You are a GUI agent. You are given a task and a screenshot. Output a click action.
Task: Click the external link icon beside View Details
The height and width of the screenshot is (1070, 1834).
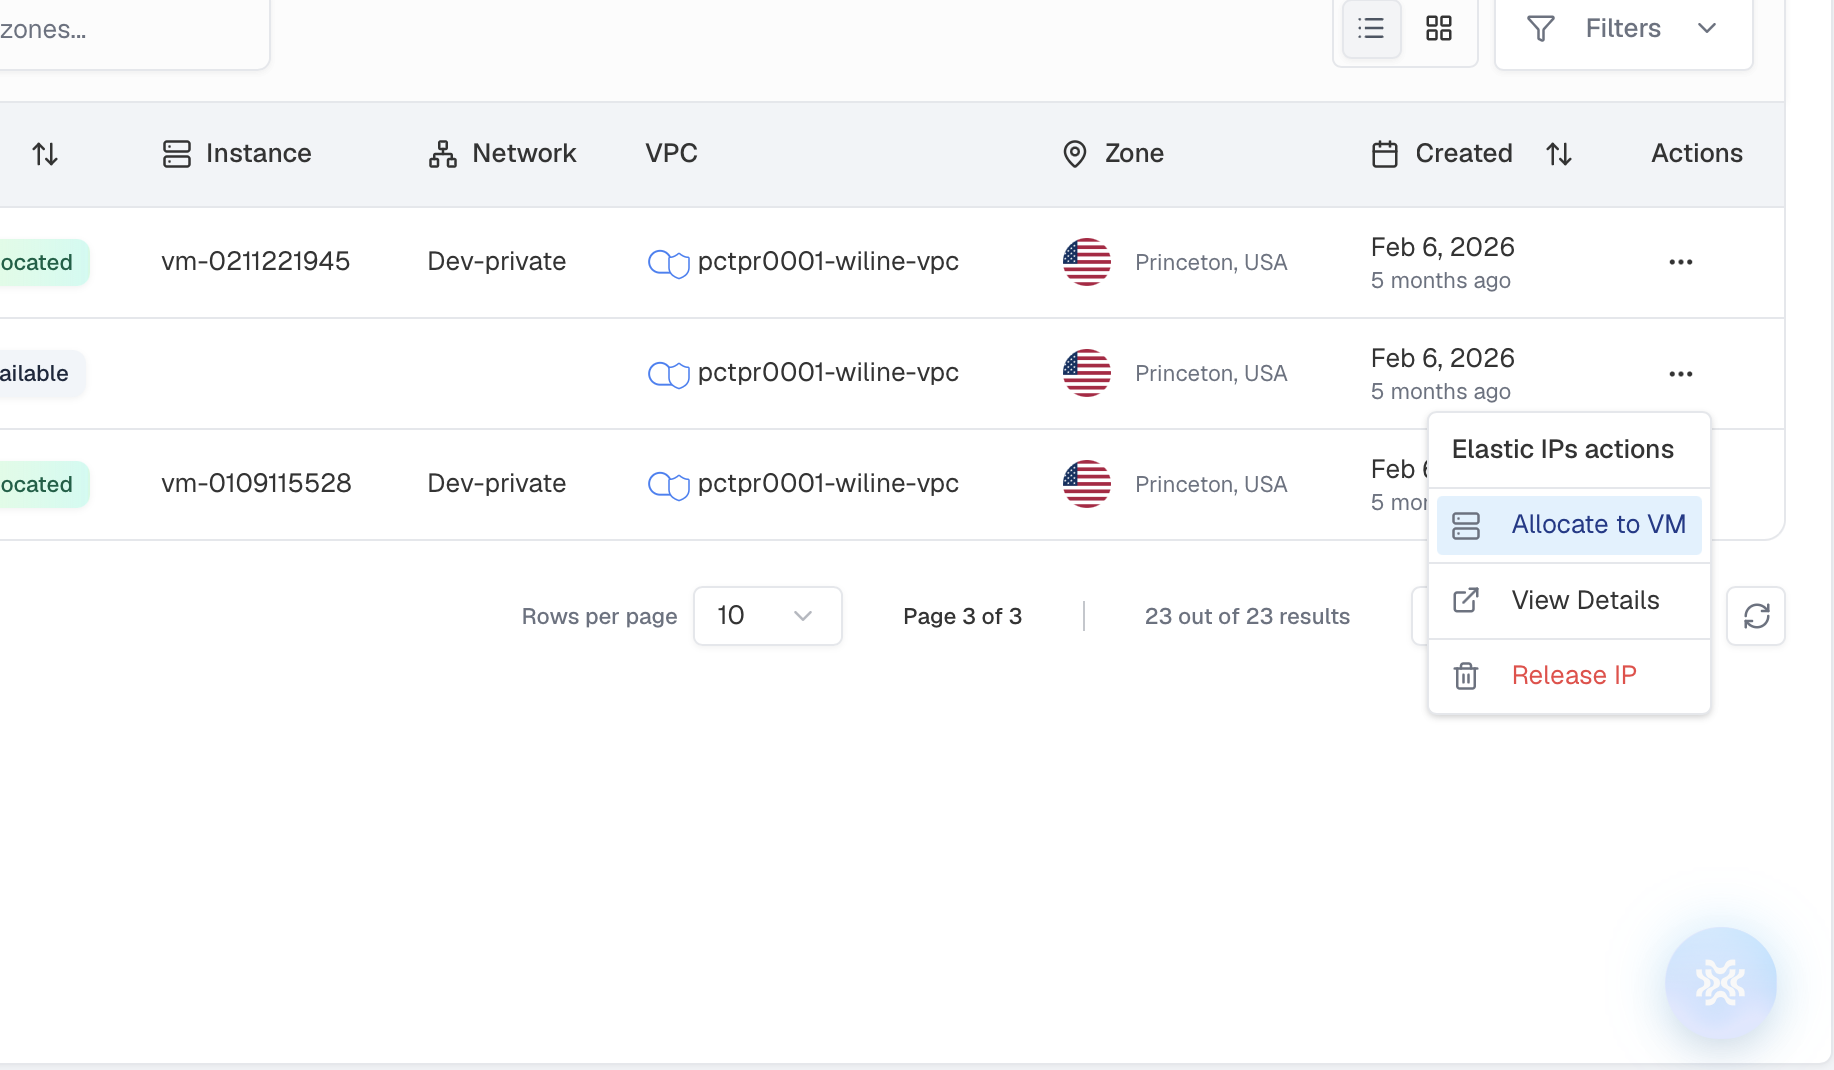point(1466,600)
